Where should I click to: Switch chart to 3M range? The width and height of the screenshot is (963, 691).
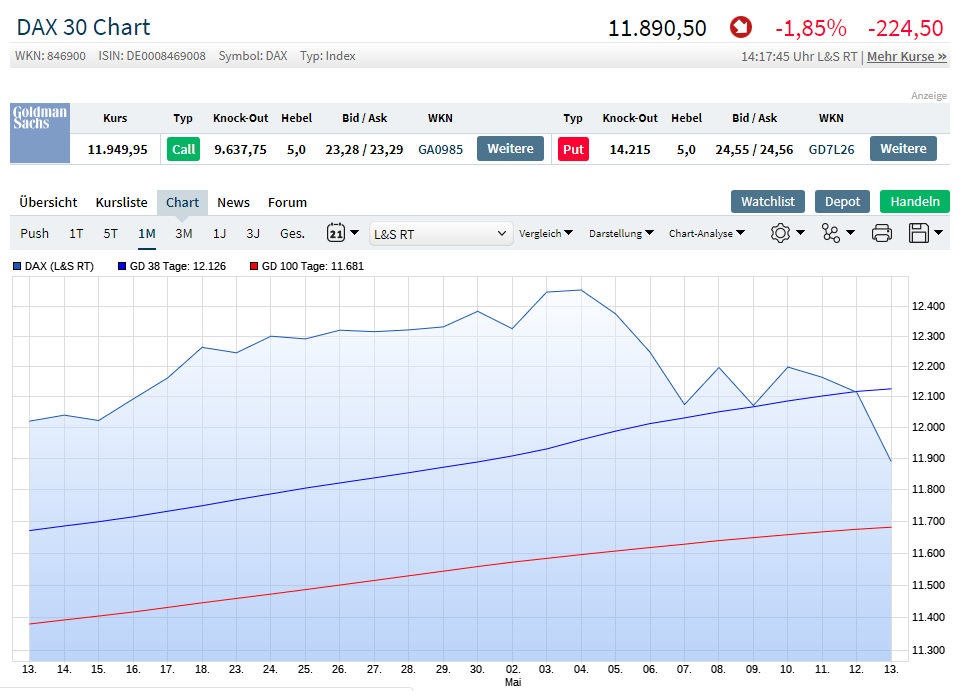click(x=184, y=233)
